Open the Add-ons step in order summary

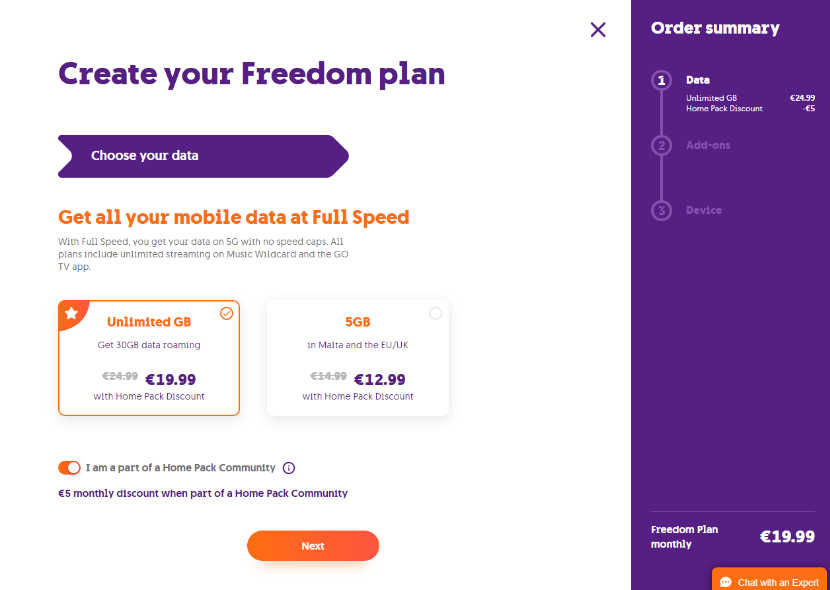click(708, 145)
